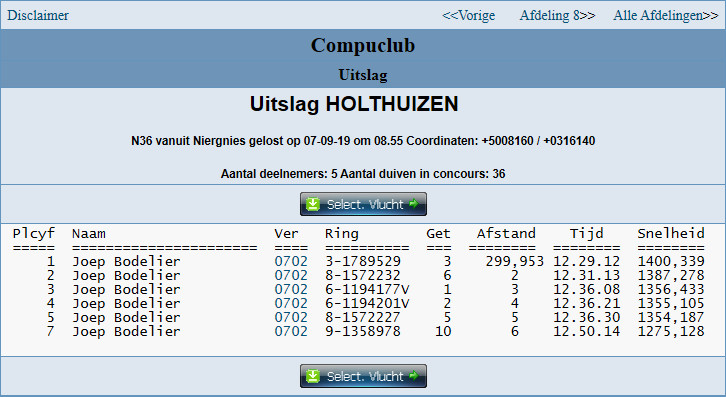Click the download icon on bottom Select. Vlucht button
The width and height of the screenshot is (726, 397).
coord(313,376)
